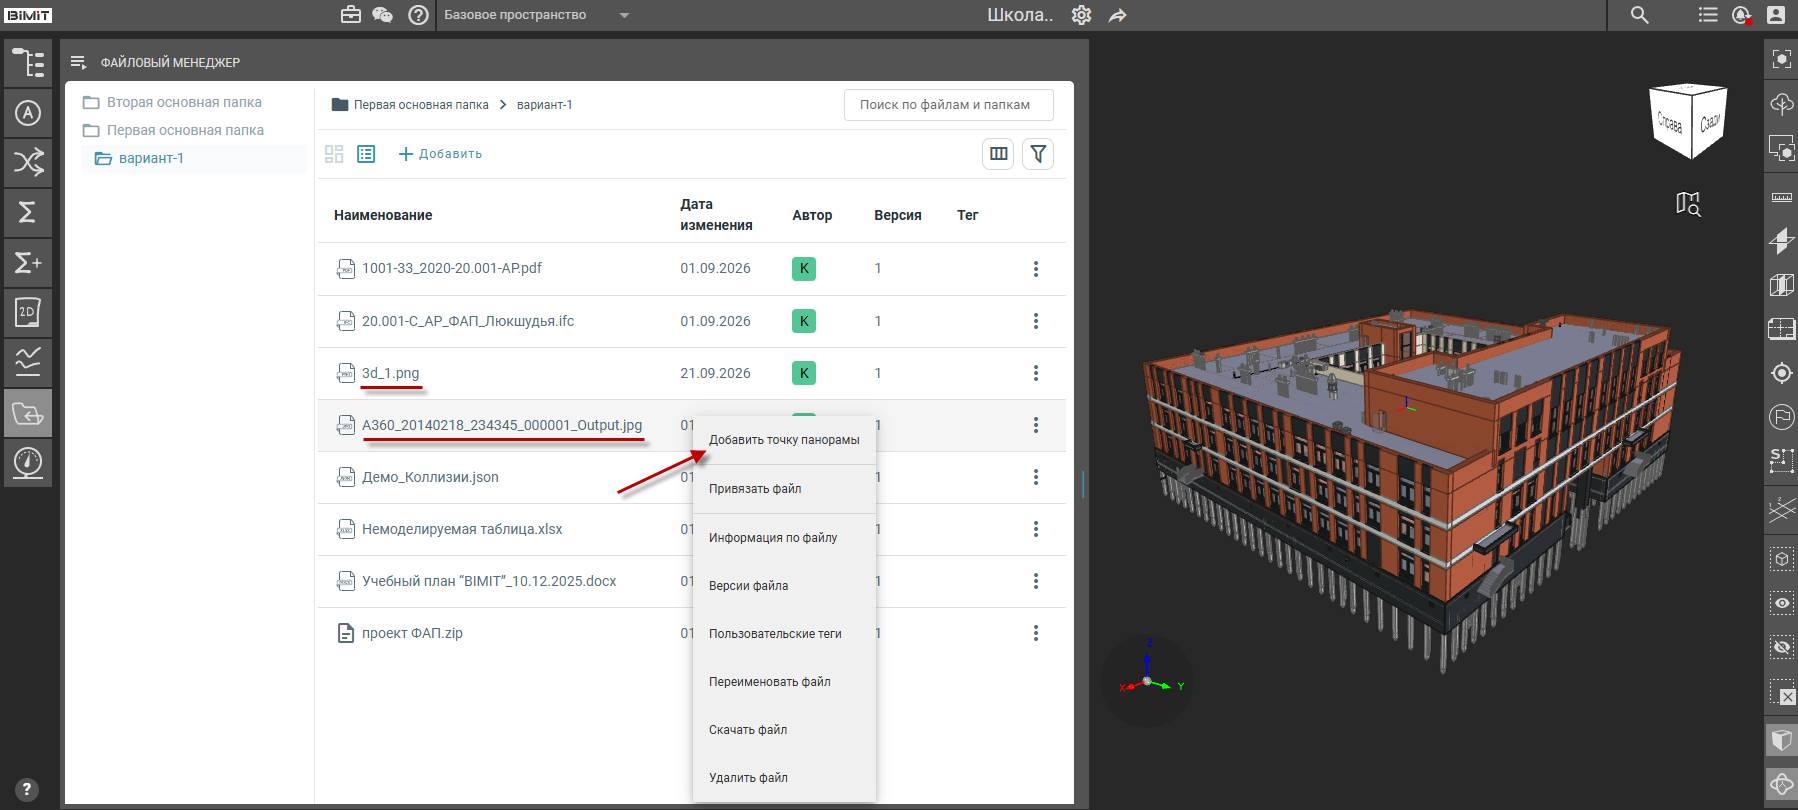Viewport: 1798px width, 810px height.
Task: Open options menu for проект ФАП.zip
Action: (x=1036, y=633)
